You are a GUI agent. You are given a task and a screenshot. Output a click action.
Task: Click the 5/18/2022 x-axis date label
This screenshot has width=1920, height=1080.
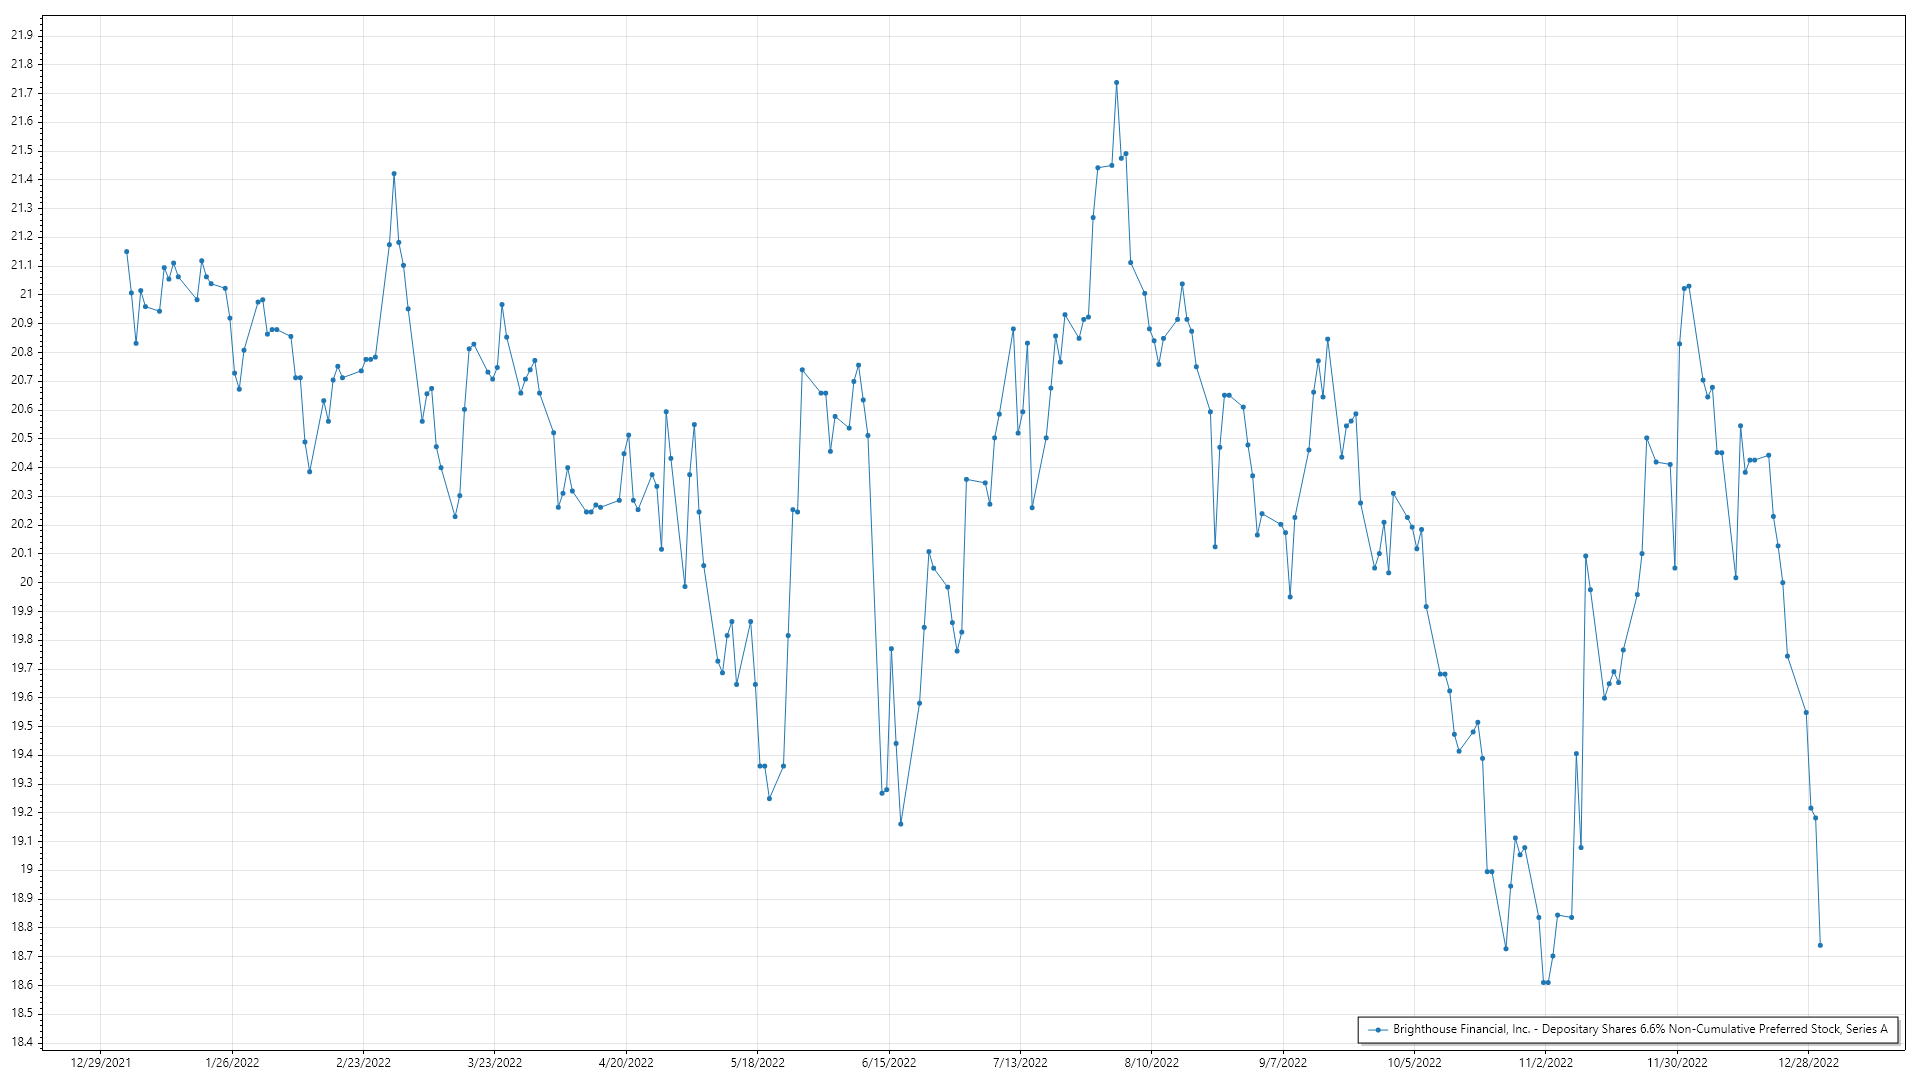(757, 1063)
